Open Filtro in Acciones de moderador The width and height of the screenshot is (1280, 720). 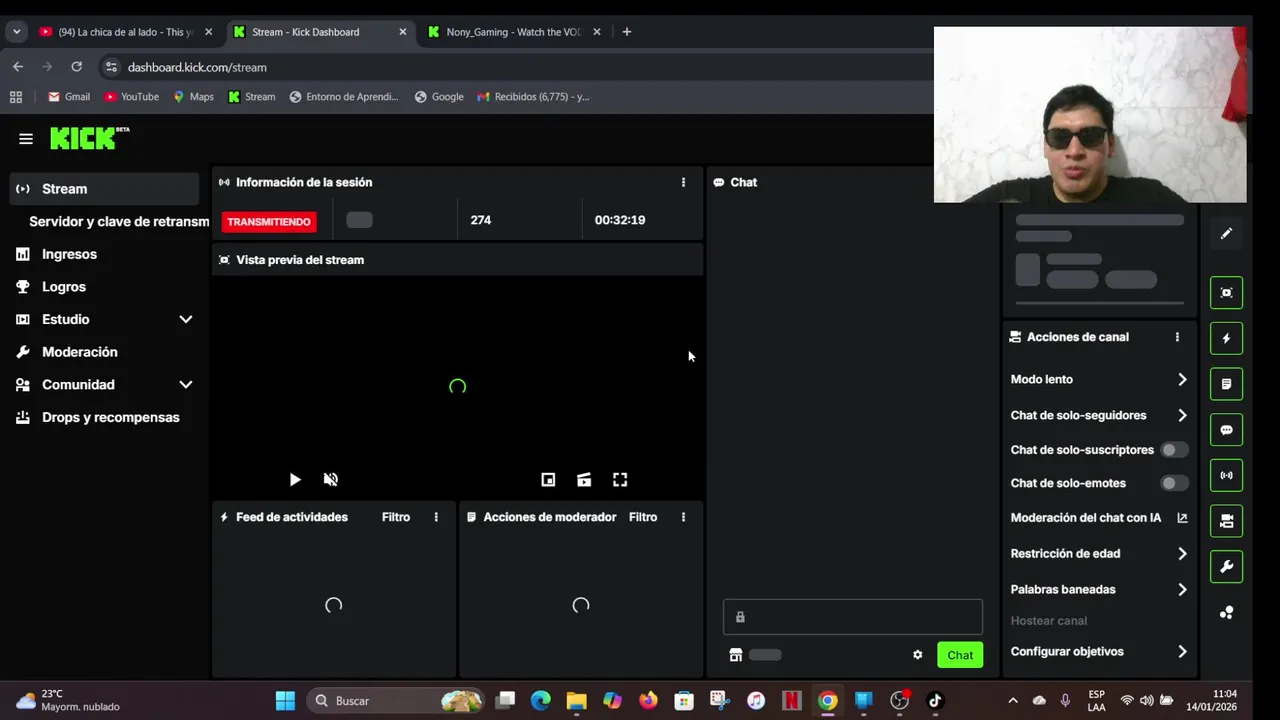tap(643, 517)
